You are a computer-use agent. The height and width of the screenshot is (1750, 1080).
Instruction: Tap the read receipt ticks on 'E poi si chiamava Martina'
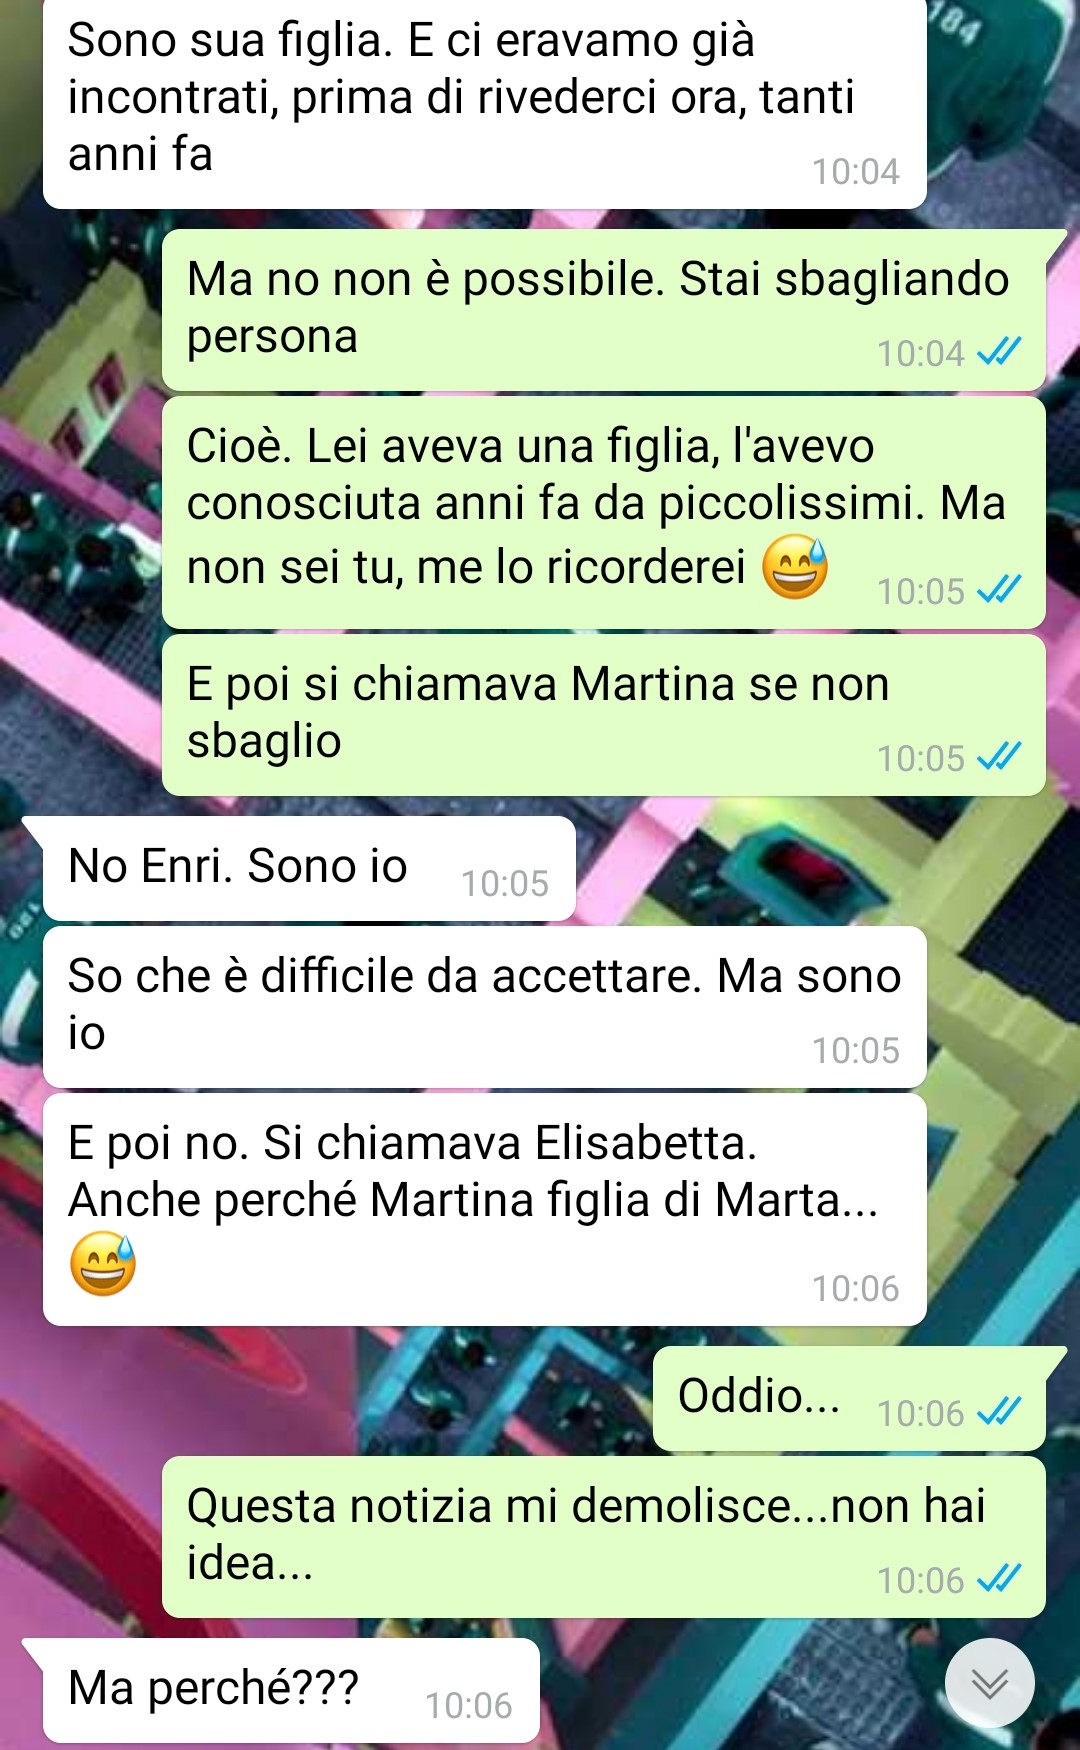[998, 757]
